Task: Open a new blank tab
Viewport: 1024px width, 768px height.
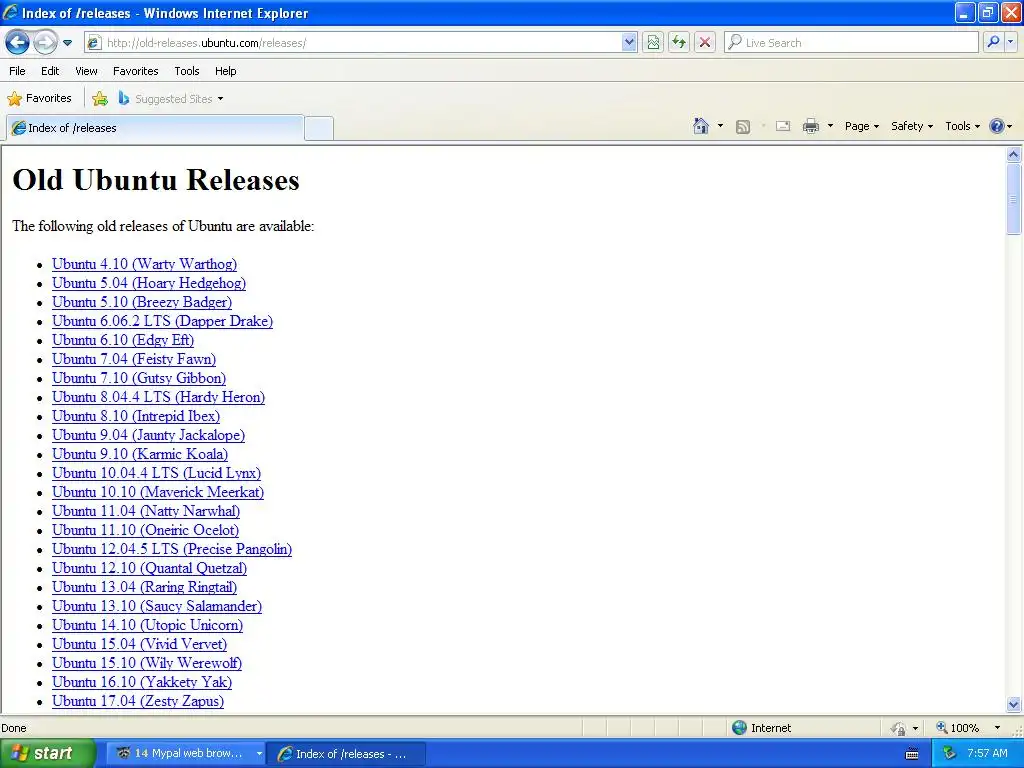Action: click(x=319, y=128)
